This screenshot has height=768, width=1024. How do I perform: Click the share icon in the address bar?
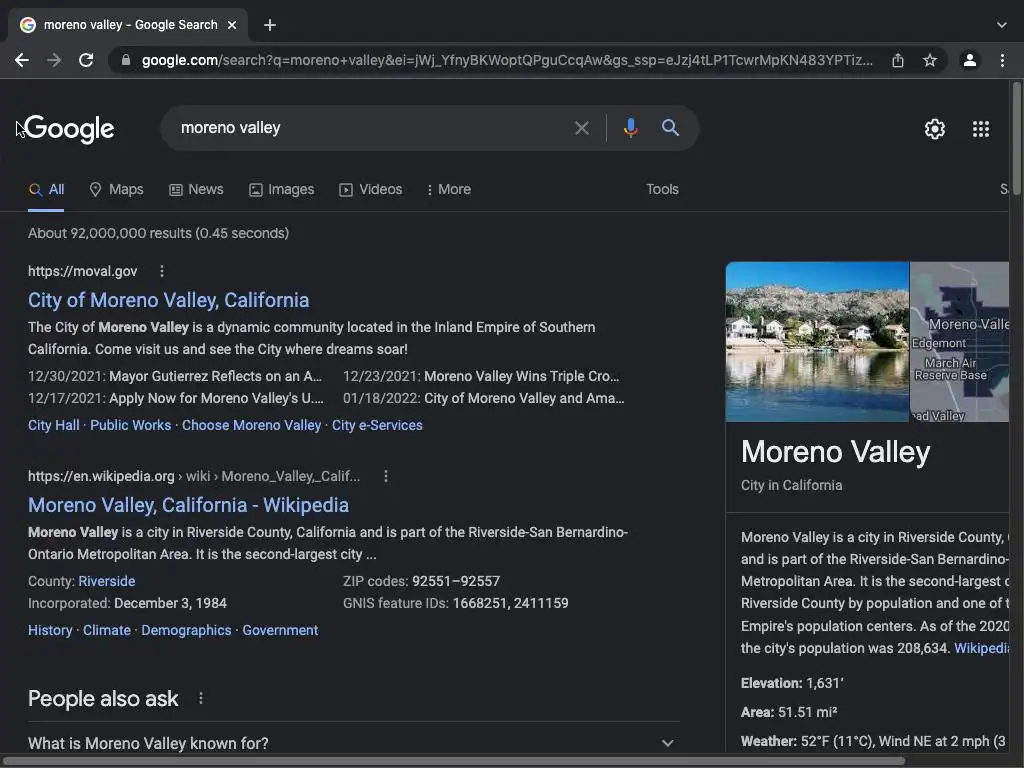(898, 60)
